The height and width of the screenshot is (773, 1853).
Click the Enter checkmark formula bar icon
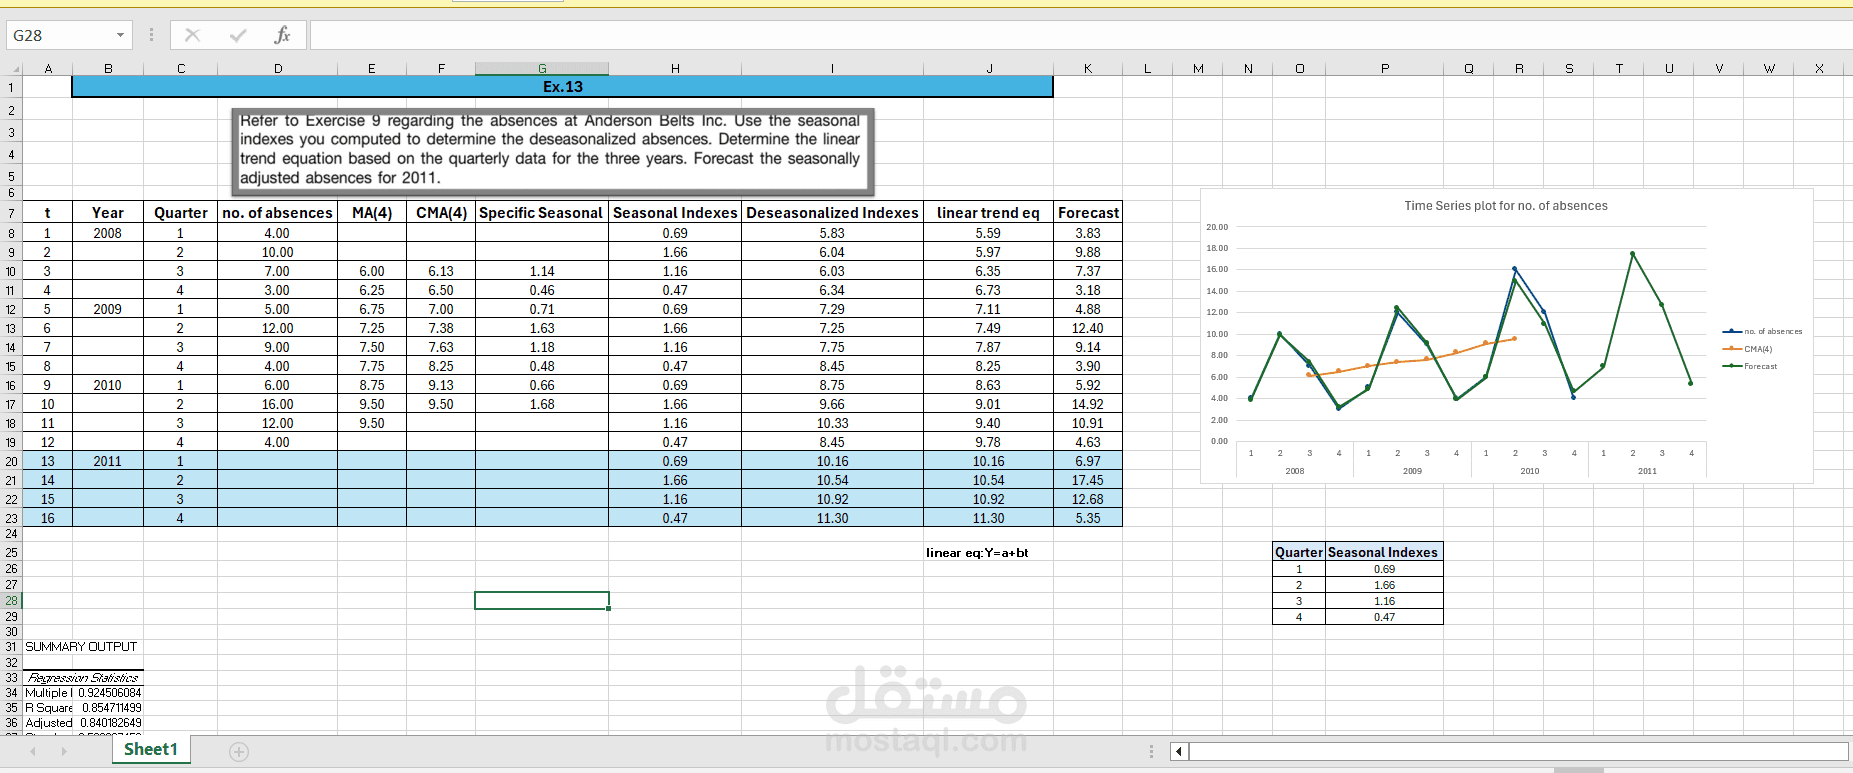pos(238,35)
